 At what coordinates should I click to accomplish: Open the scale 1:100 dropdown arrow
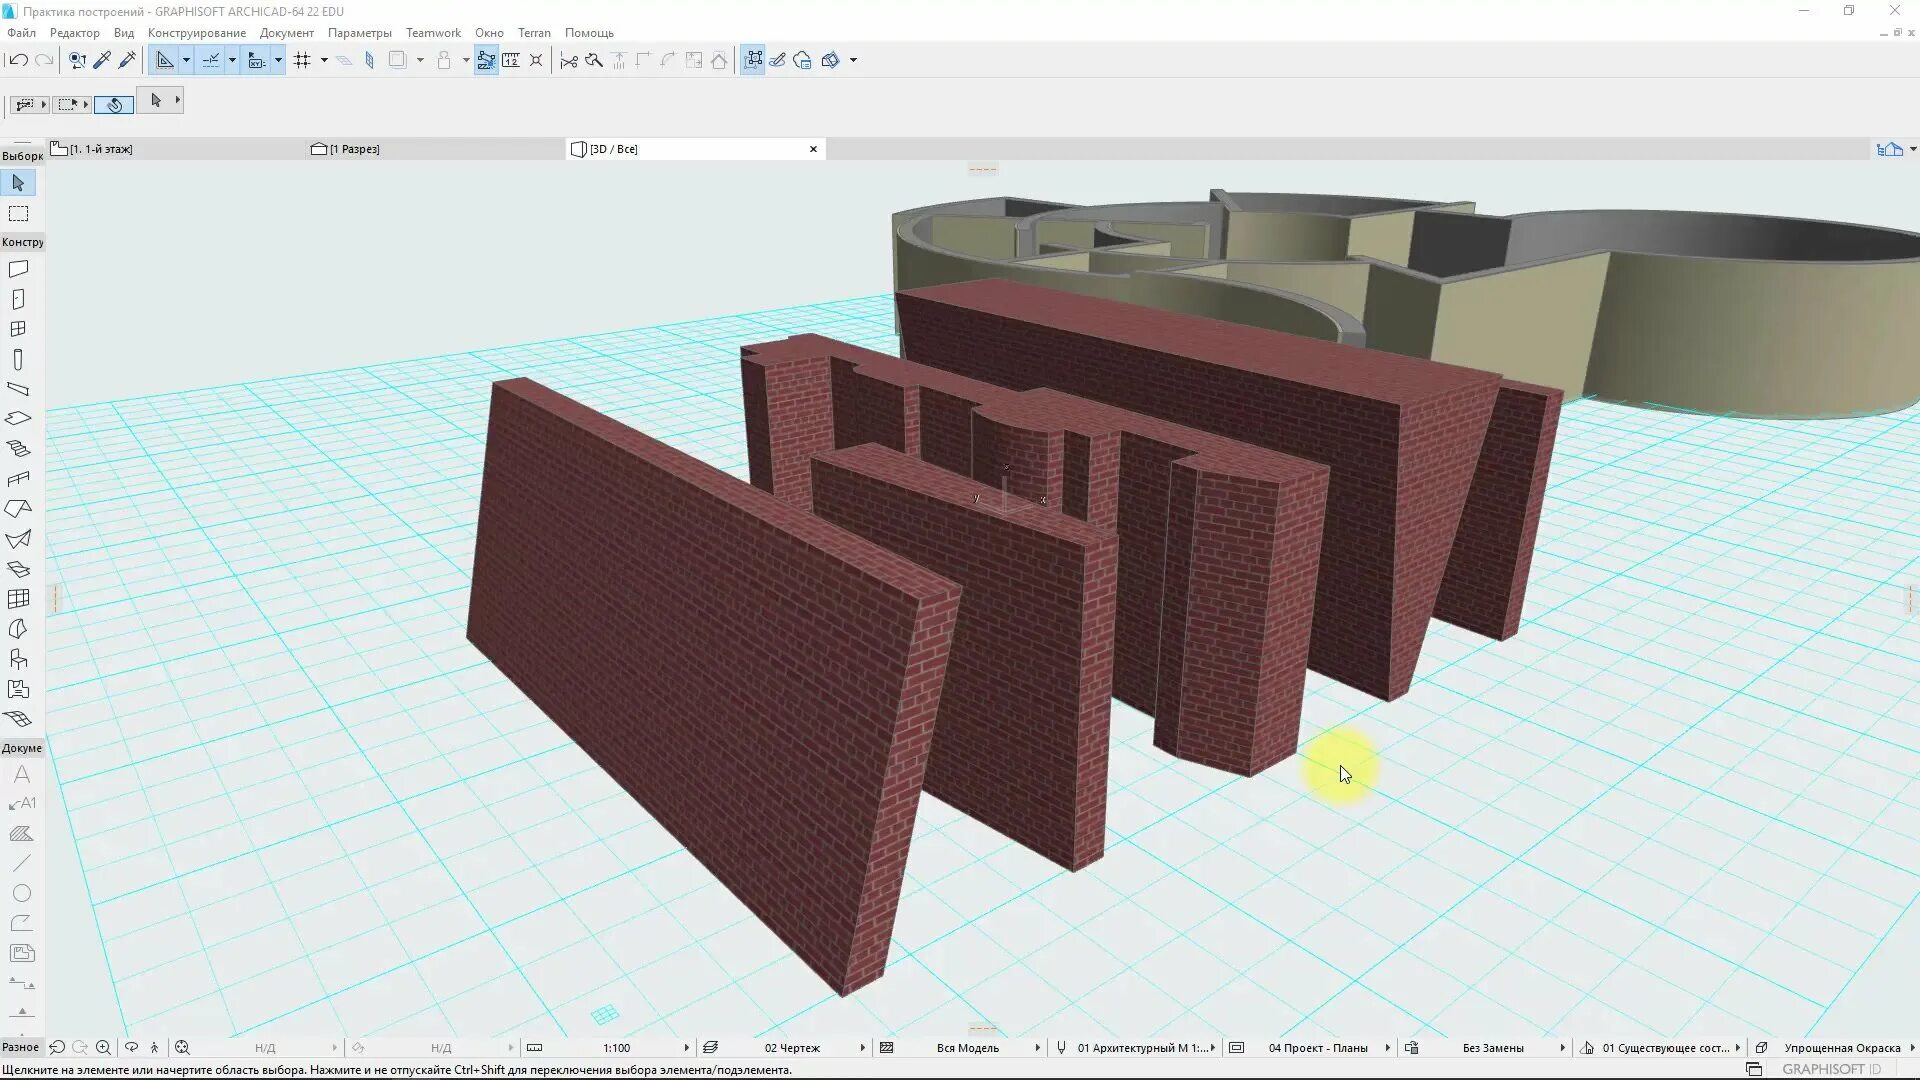(x=686, y=1048)
